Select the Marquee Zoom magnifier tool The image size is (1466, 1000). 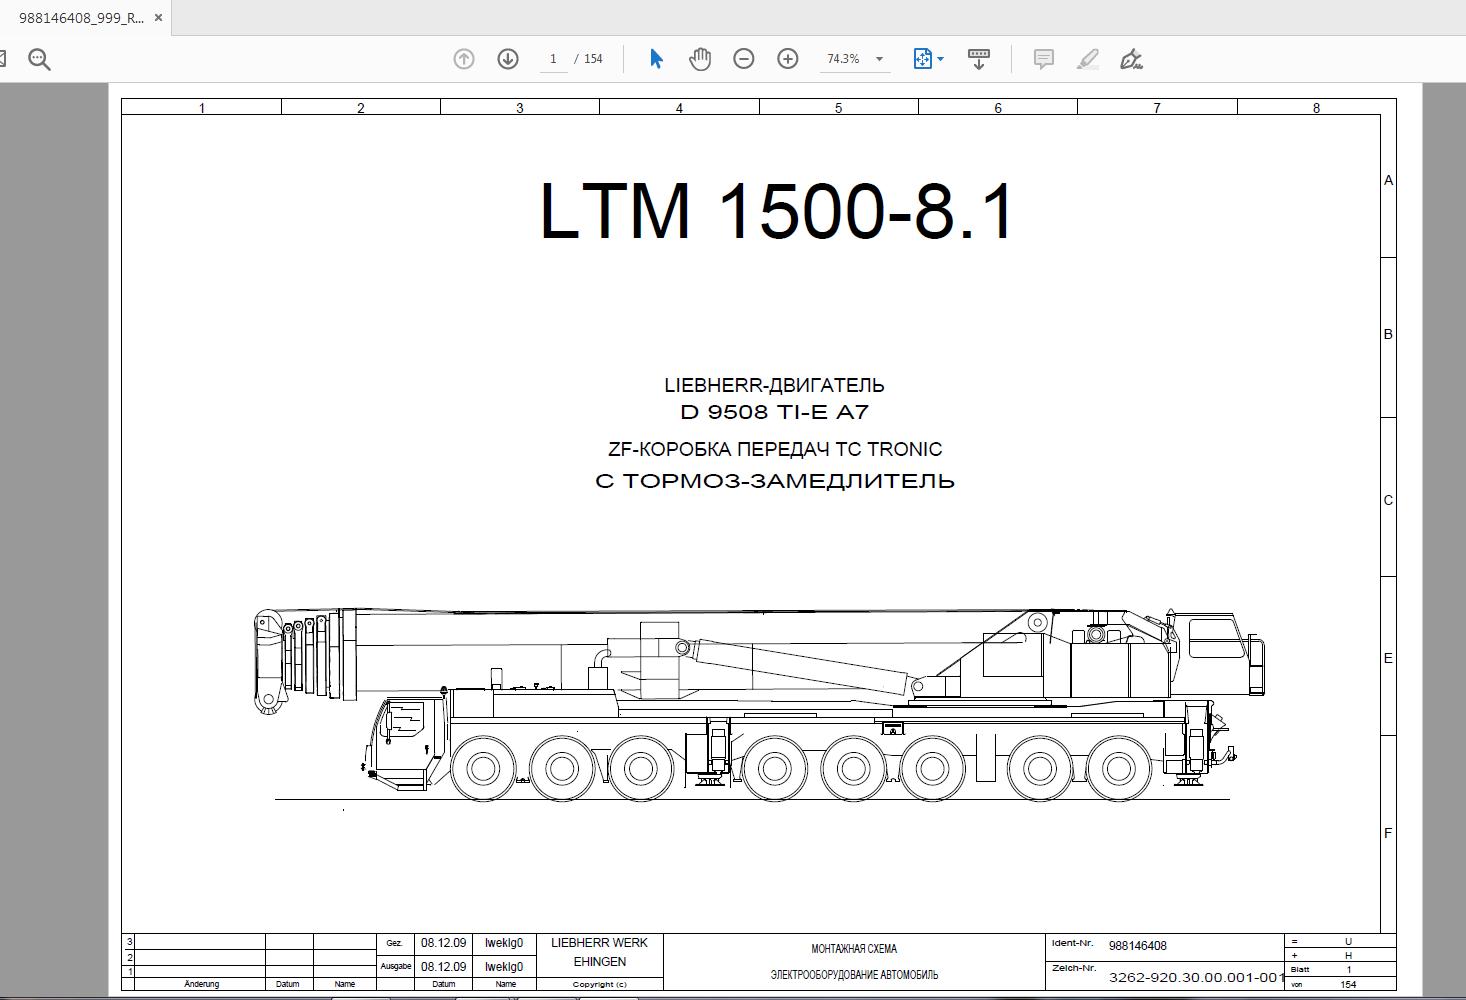[x=38, y=57]
